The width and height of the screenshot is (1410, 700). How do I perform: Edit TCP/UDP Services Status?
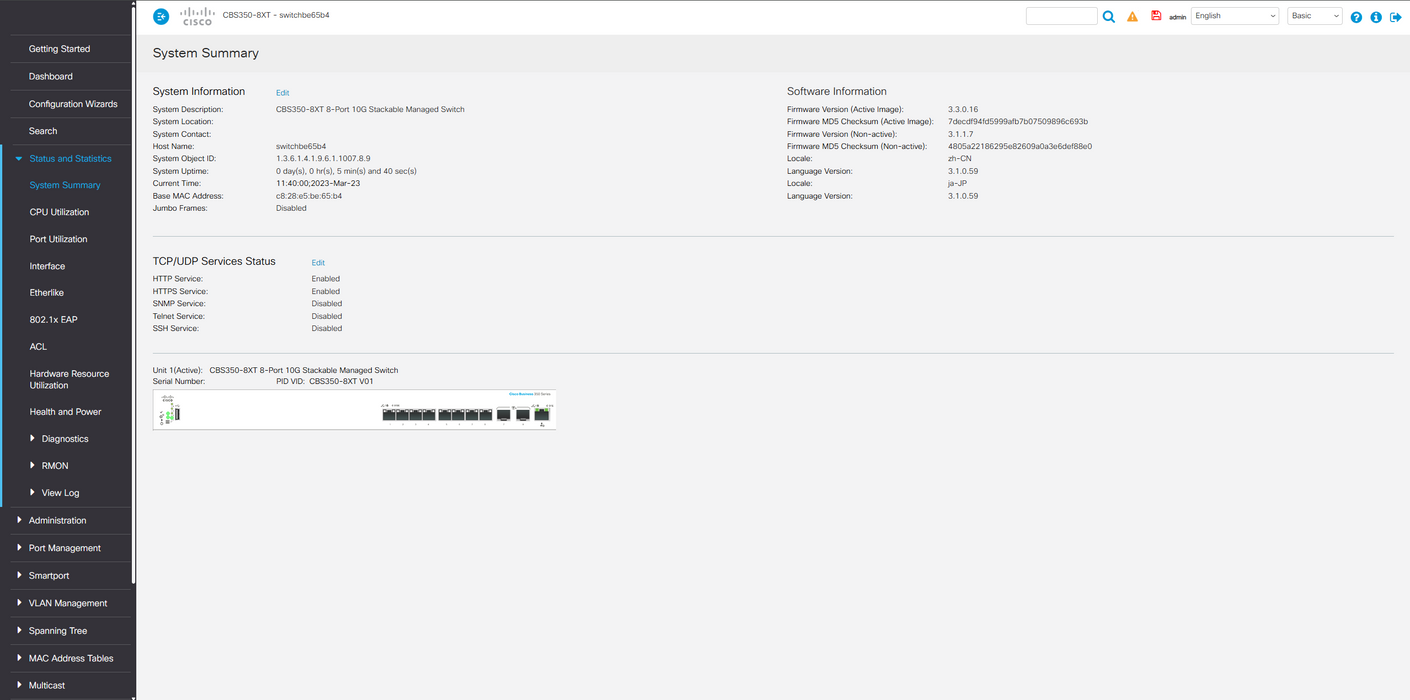point(318,263)
